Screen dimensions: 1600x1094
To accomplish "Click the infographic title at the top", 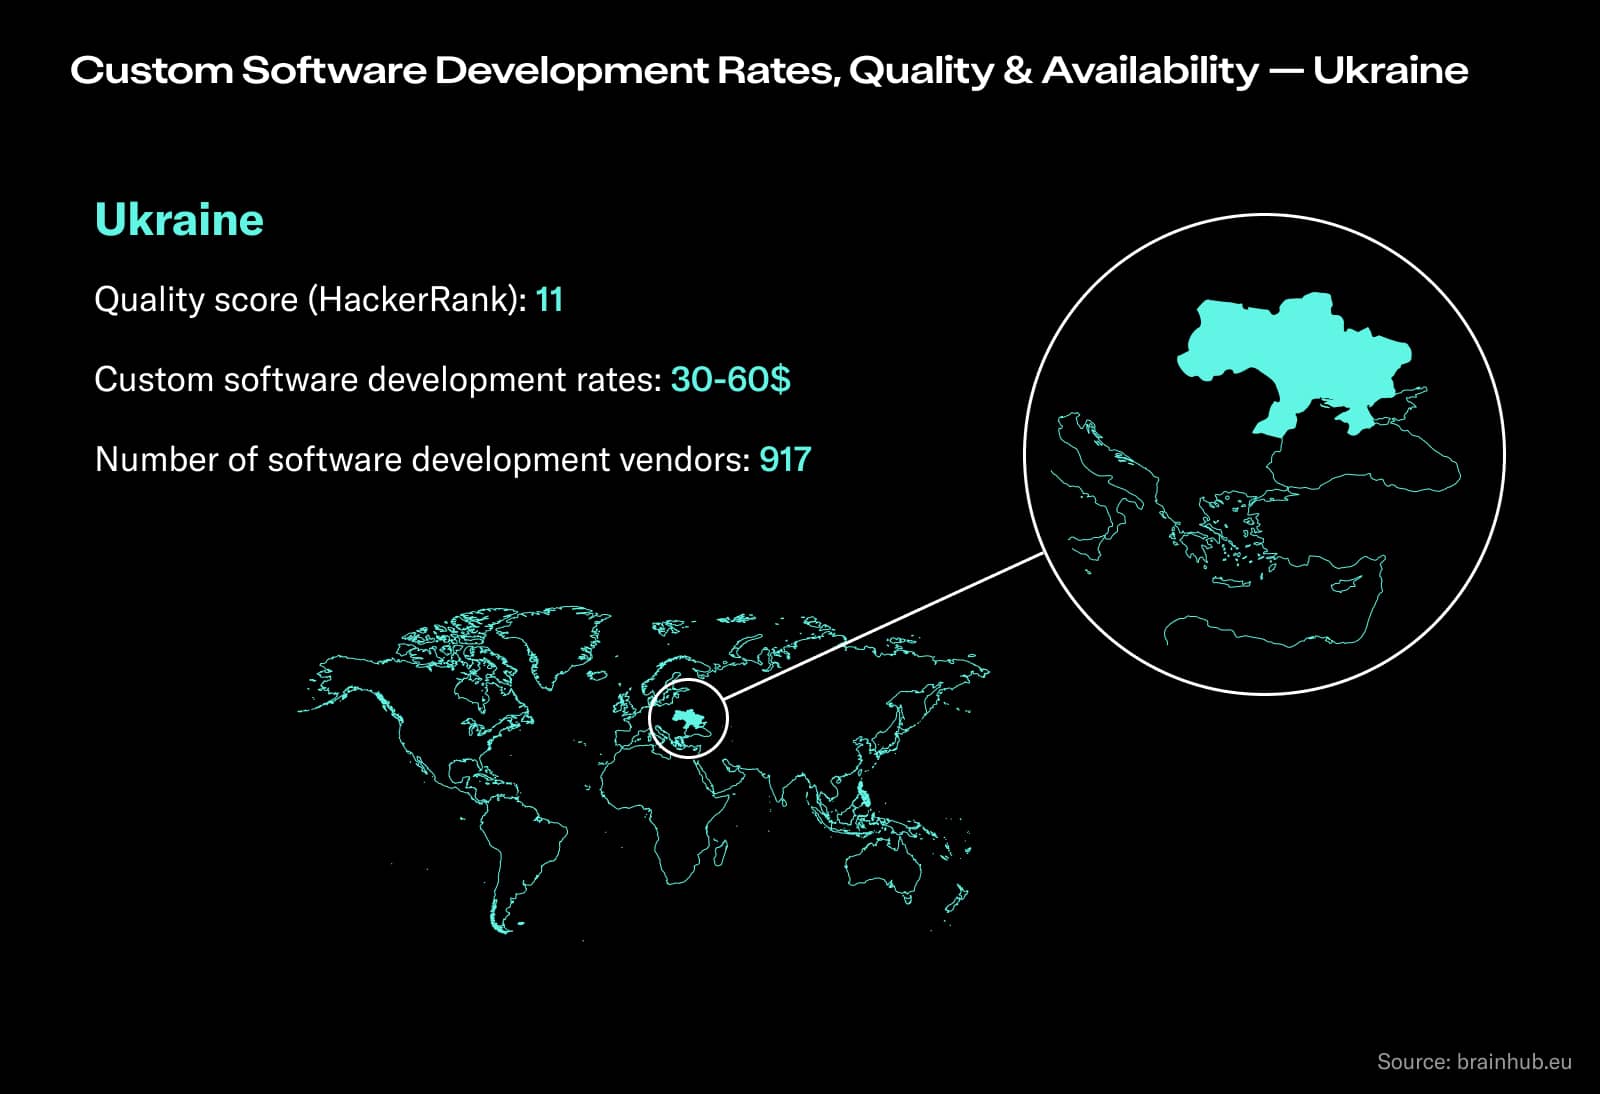I will 768,69.
